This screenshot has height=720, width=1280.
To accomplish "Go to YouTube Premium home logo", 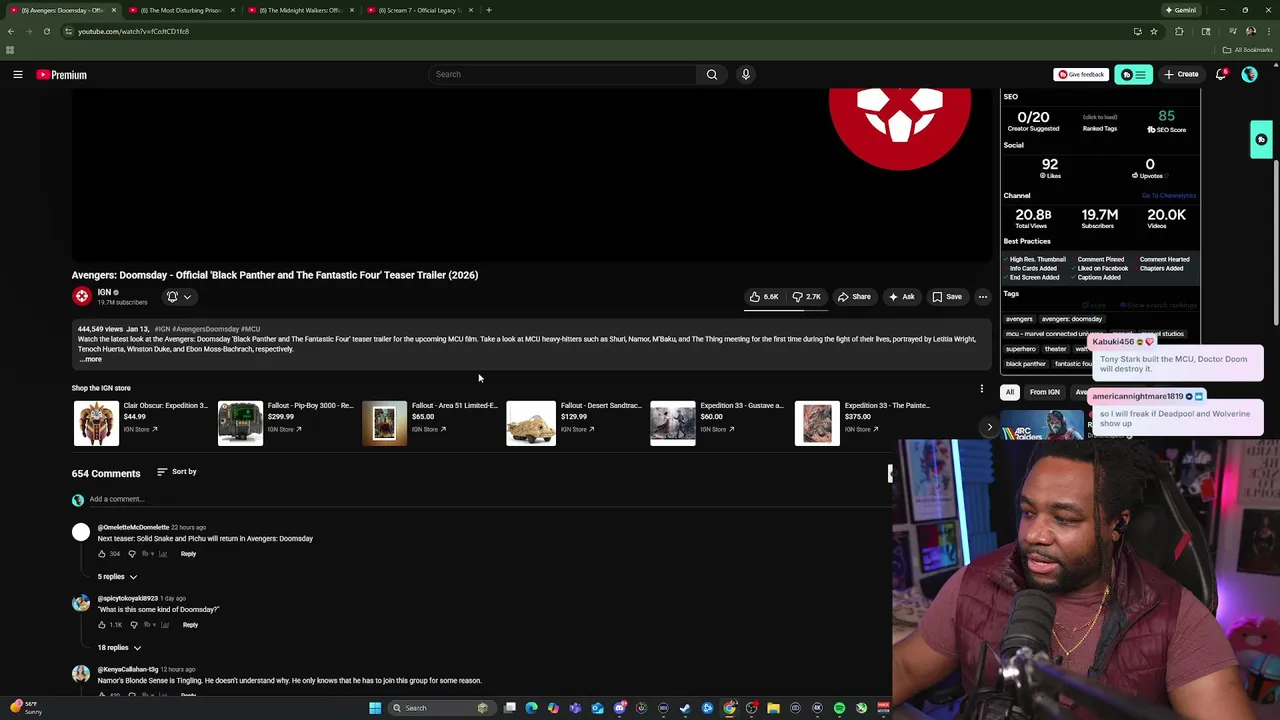I will (62, 75).
